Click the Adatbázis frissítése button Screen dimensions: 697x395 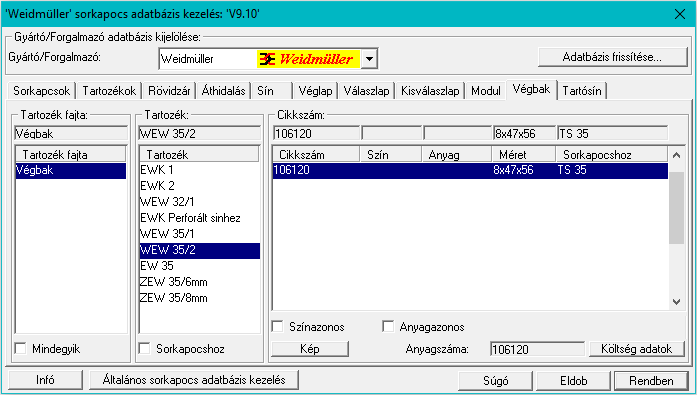tap(613, 57)
